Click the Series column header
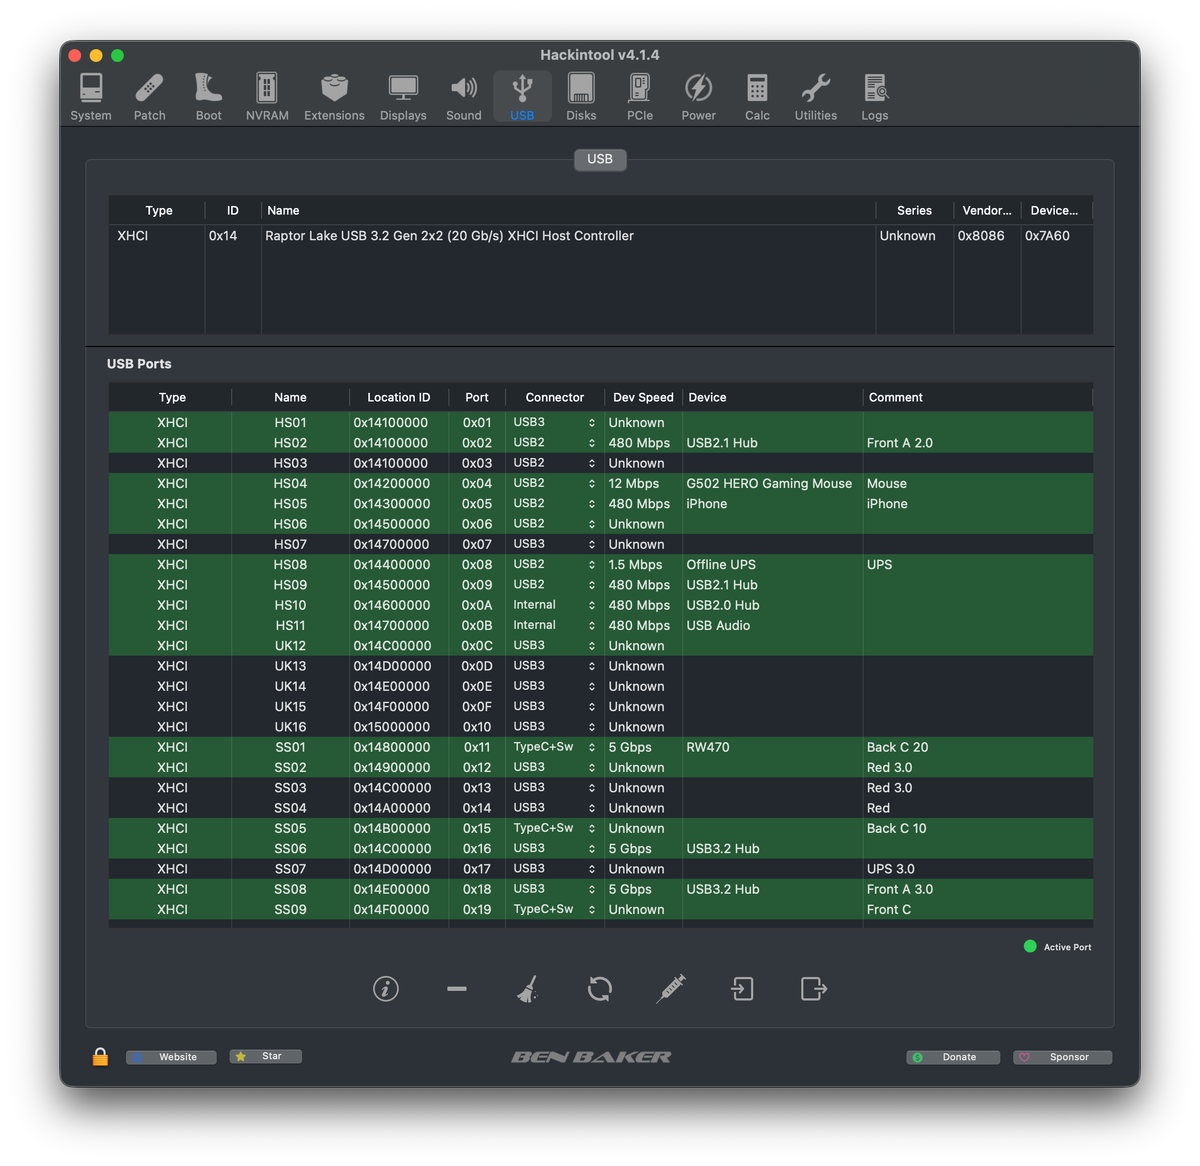 point(914,210)
